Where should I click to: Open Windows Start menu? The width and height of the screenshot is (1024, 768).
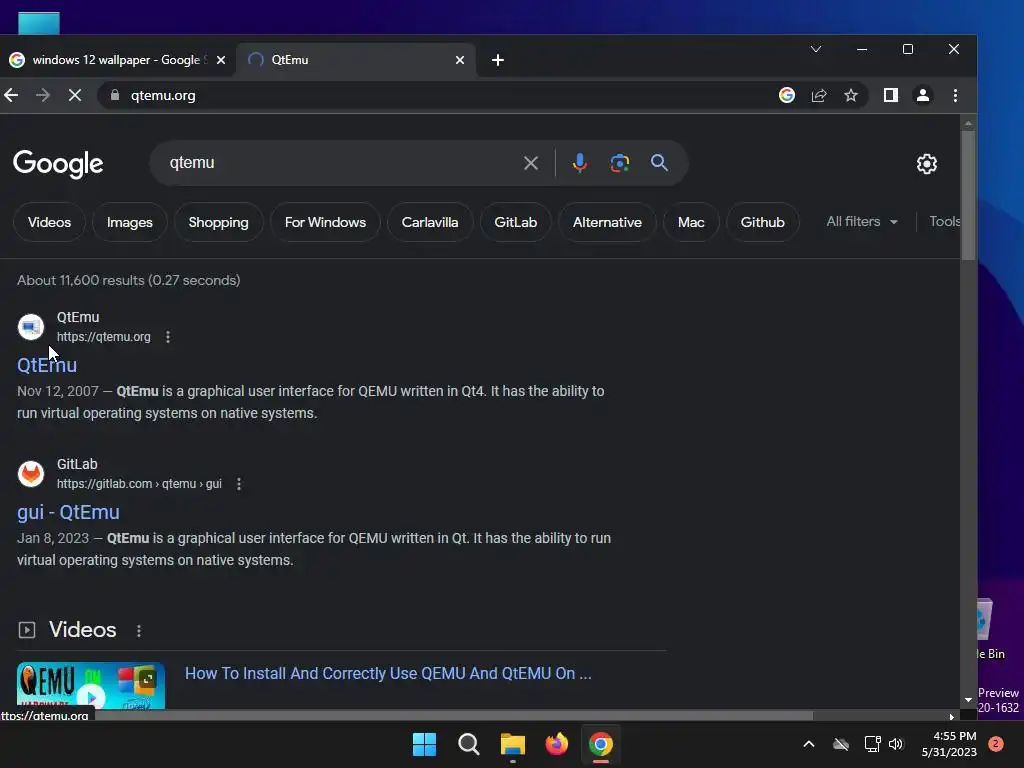424,744
